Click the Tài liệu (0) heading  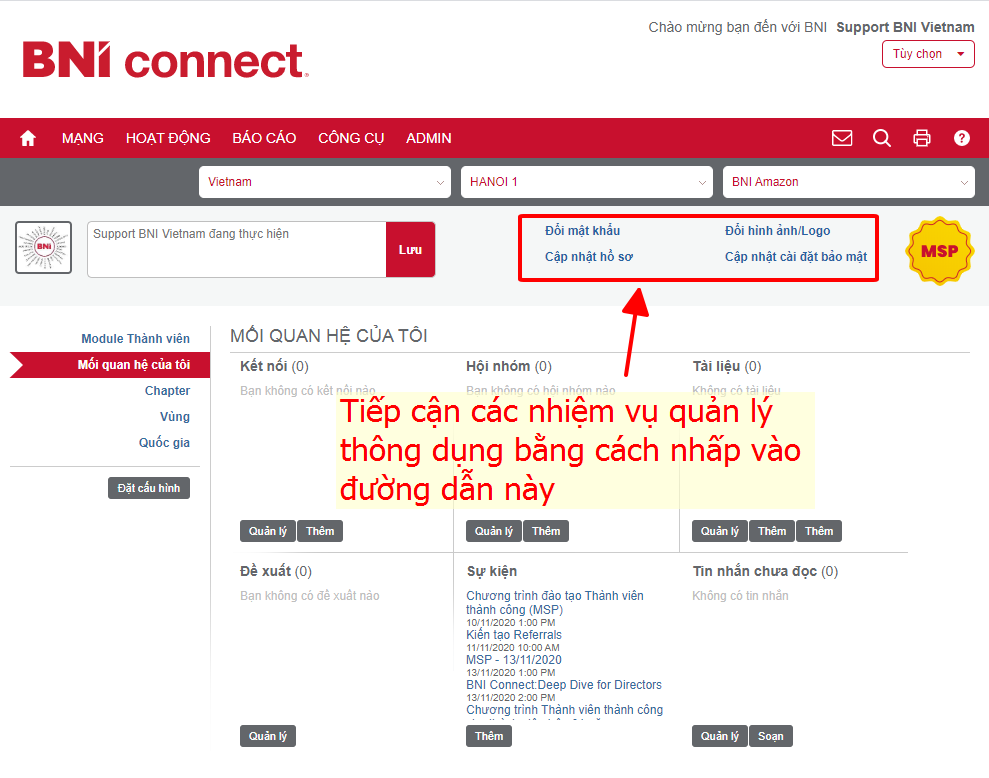[x=727, y=367]
